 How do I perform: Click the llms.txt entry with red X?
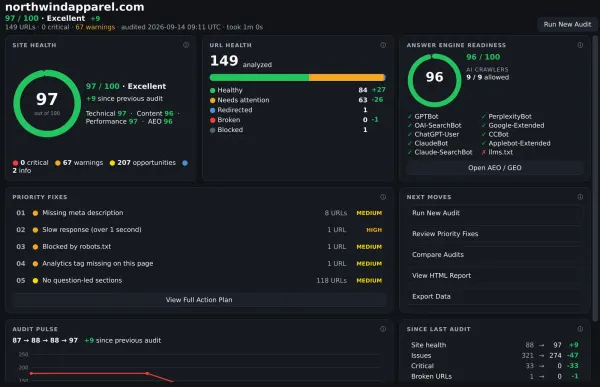pyautogui.click(x=497, y=152)
